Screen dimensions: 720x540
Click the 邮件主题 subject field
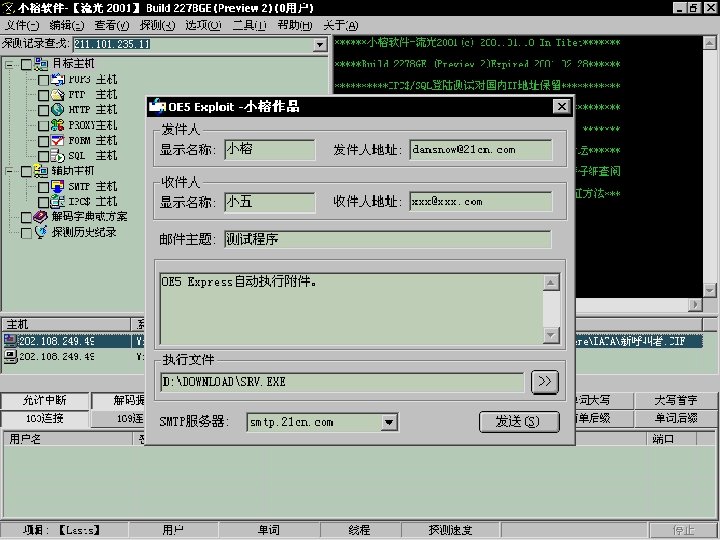click(388, 239)
